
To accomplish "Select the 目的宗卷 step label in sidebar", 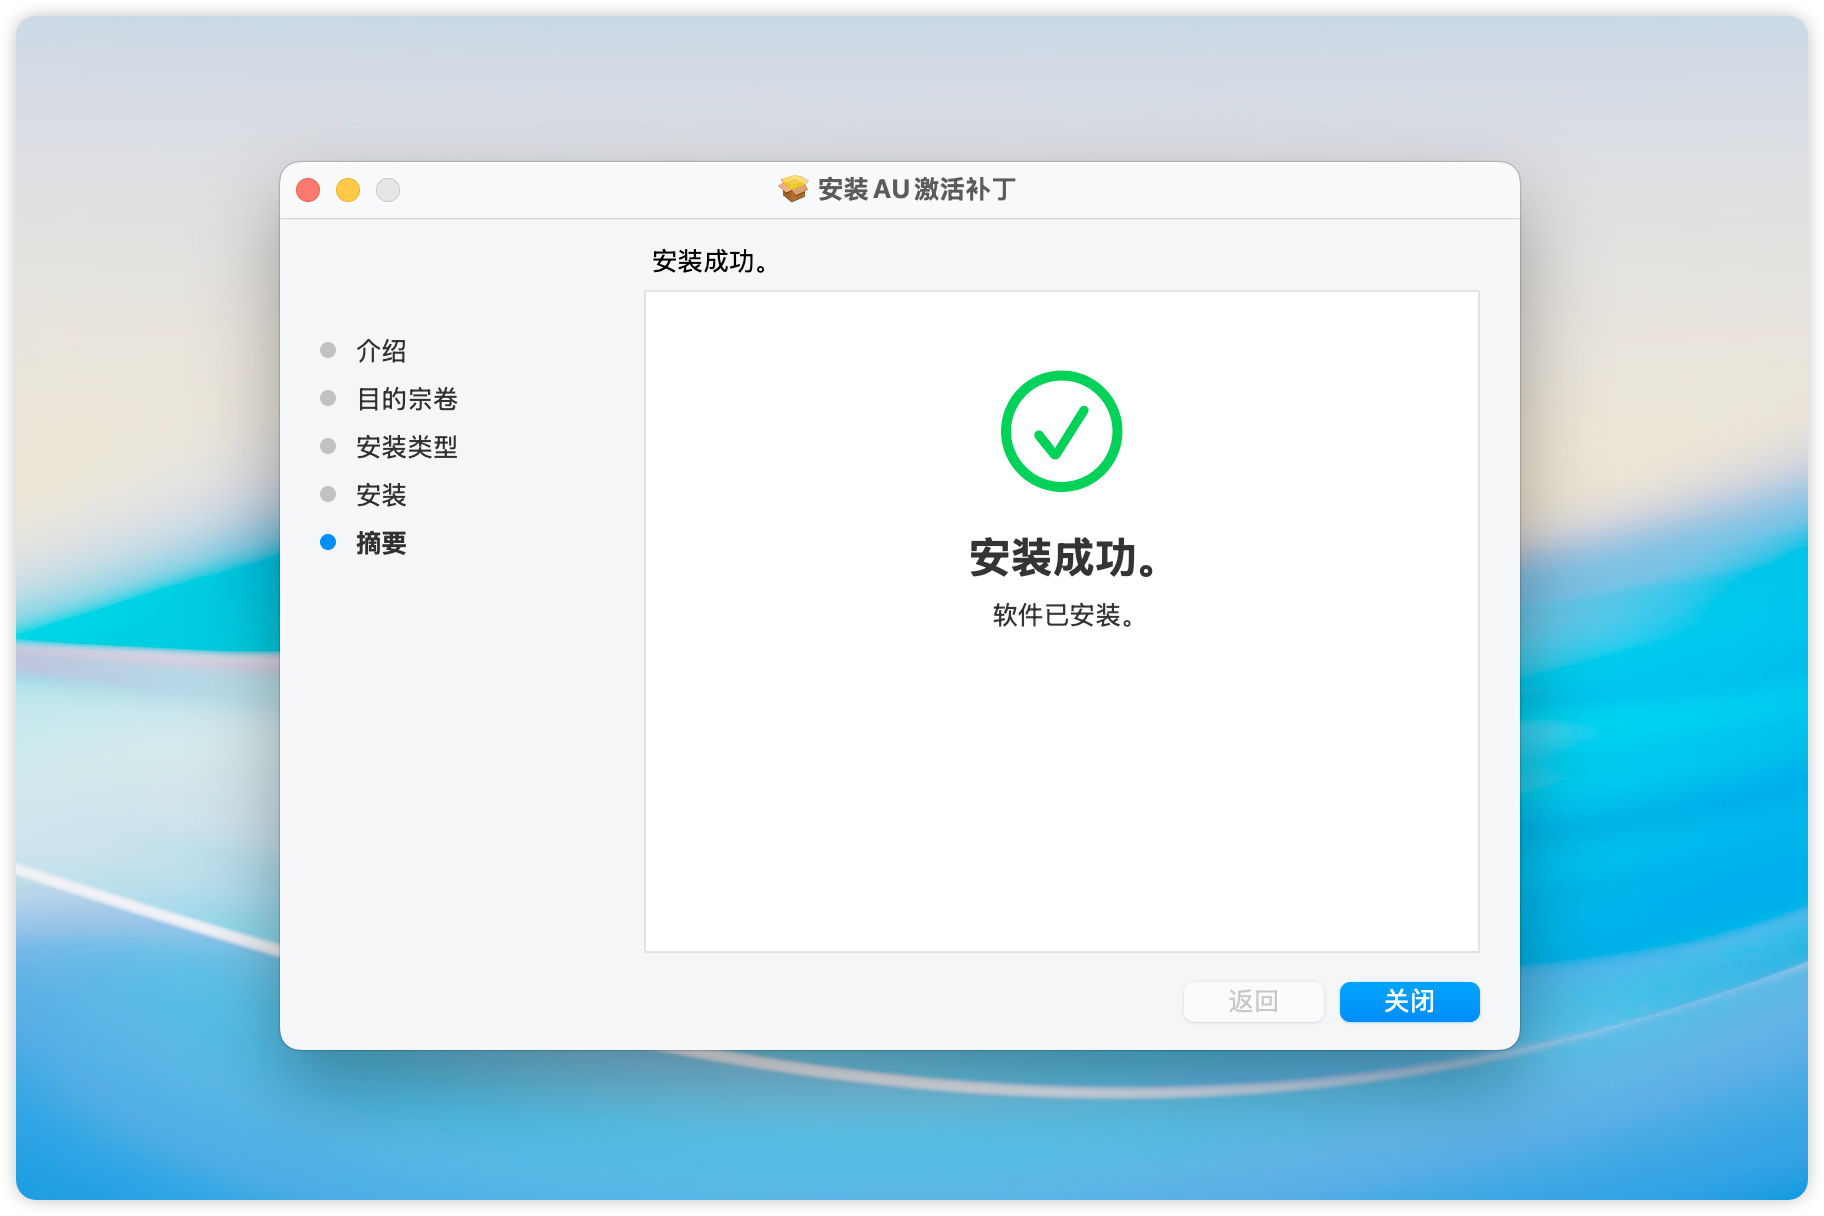I will 407,399.
